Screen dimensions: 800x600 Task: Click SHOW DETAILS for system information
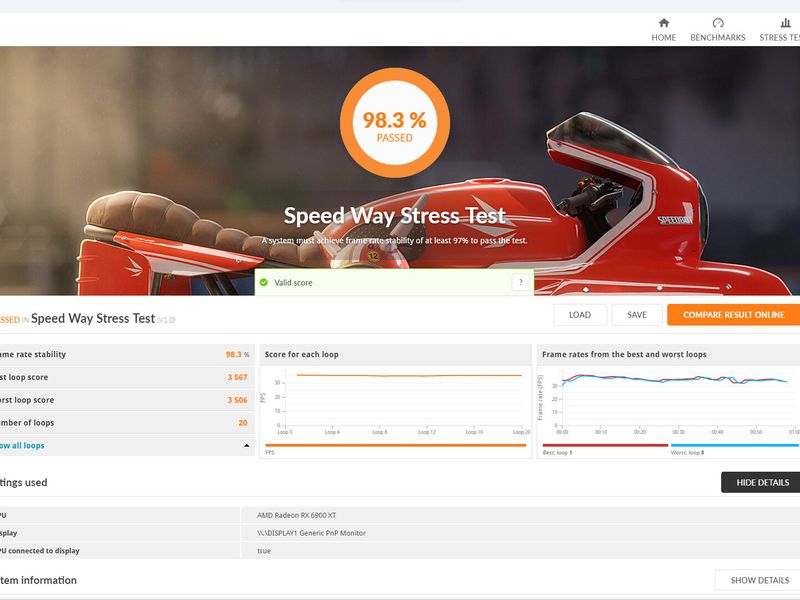tap(758, 580)
